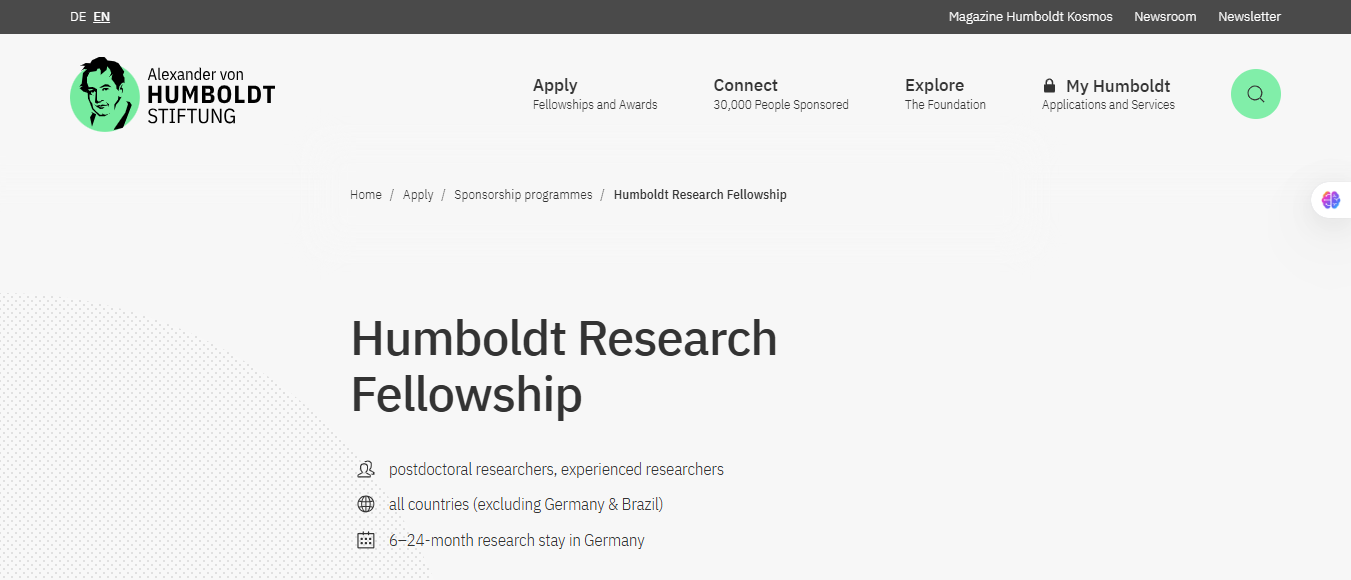Expand the Apply Fellowships and Awards menu
The height and width of the screenshot is (580, 1351).
[594, 94]
